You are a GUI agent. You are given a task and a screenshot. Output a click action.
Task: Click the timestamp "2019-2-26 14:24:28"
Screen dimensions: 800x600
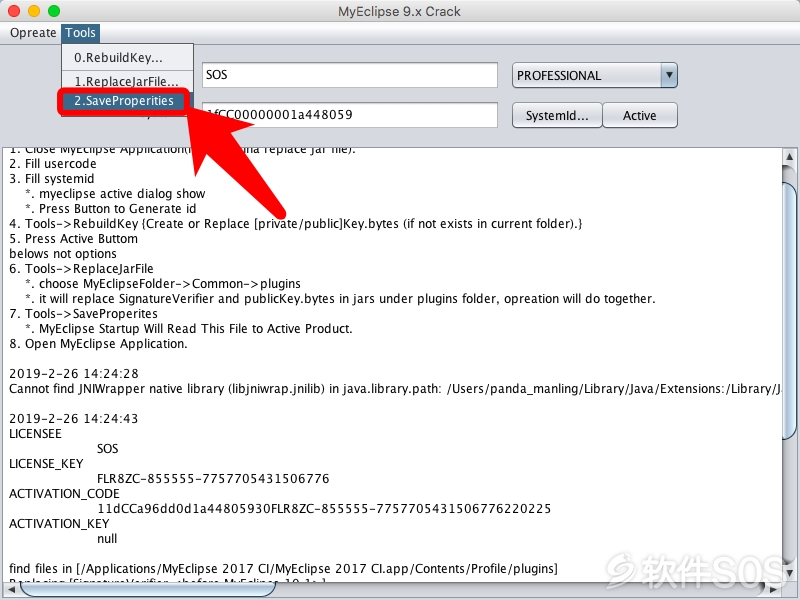coord(74,374)
